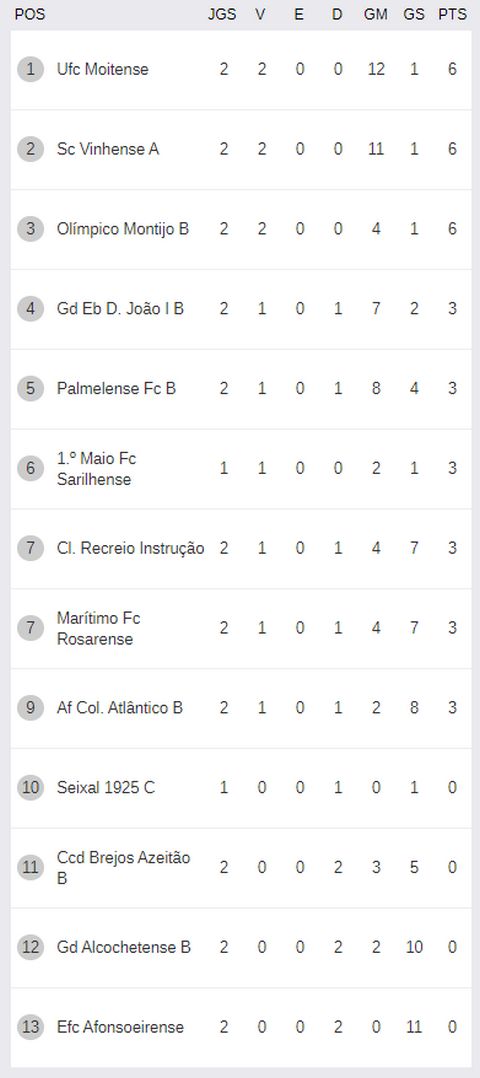
Task: Click the position 2 badge icon
Action: [30, 149]
